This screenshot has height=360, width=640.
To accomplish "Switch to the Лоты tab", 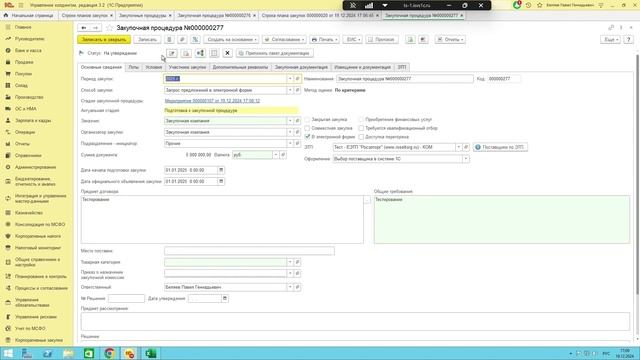I will [133, 67].
